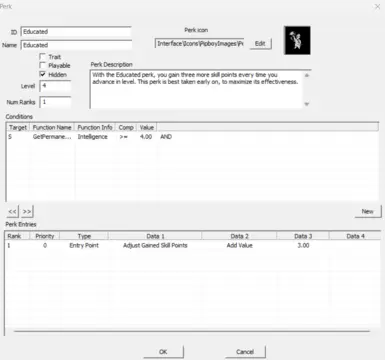
Task: Click the >> next condition arrow button
Action: tap(27, 212)
